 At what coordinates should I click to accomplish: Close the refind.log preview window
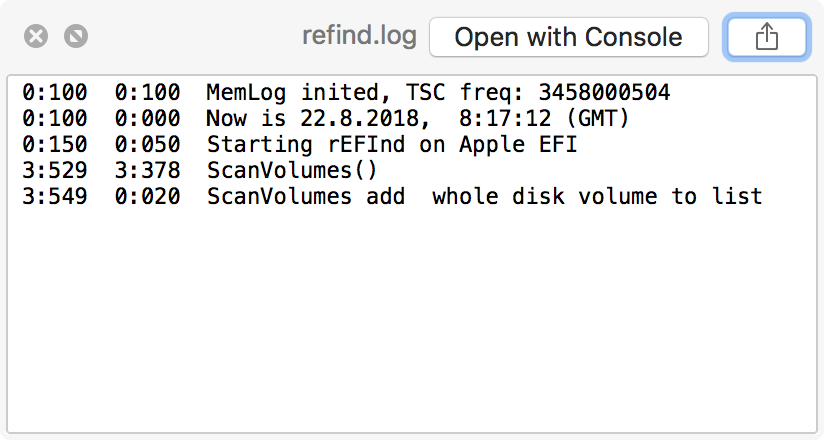click(x=36, y=37)
